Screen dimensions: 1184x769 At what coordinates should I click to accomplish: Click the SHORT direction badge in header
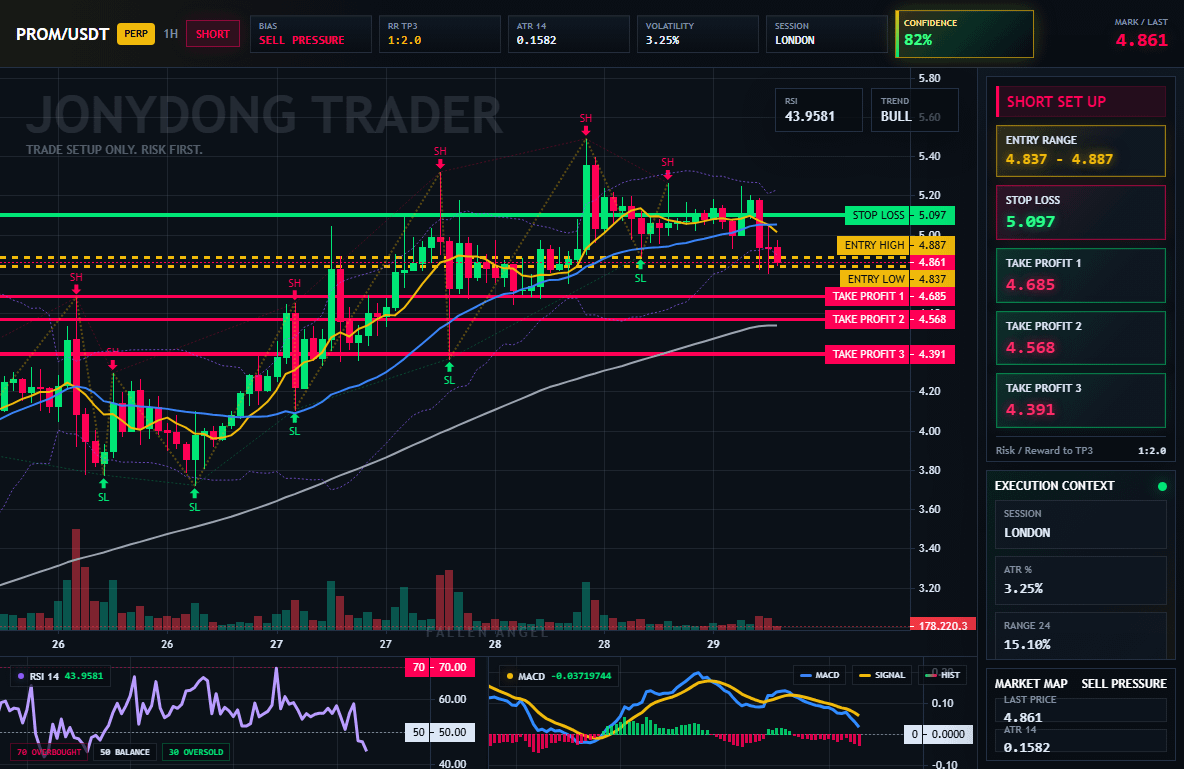click(x=213, y=34)
